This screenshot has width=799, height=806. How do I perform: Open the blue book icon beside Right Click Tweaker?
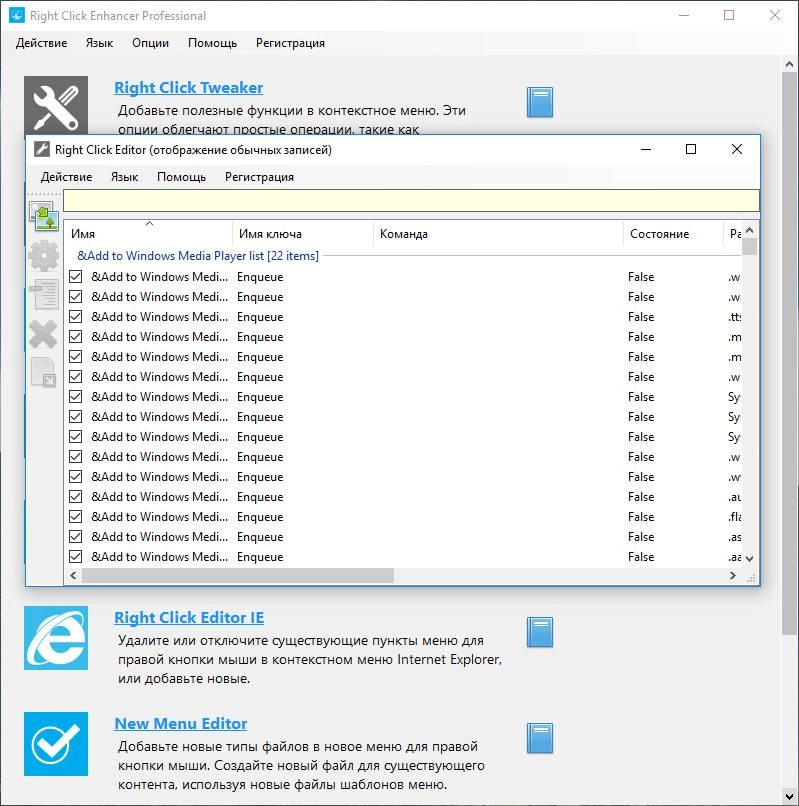click(x=540, y=102)
